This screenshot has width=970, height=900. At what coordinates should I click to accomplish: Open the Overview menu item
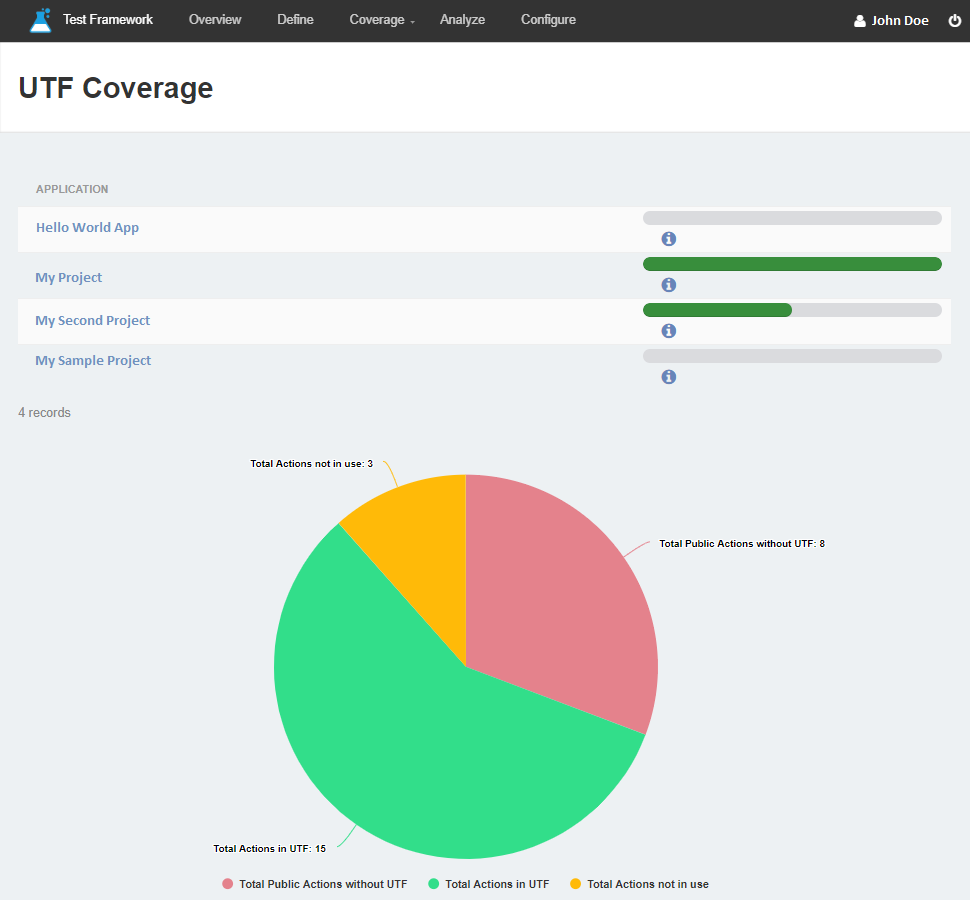coord(215,20)
